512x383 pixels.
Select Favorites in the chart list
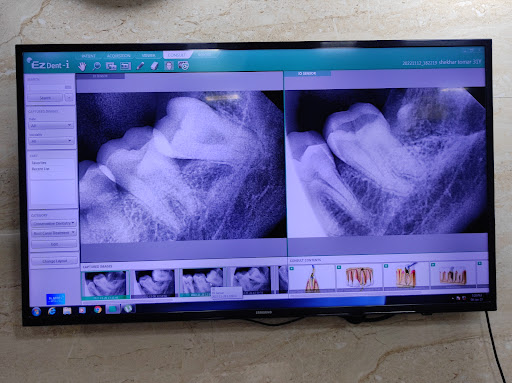pyautogui.click(x=39, y=163)
